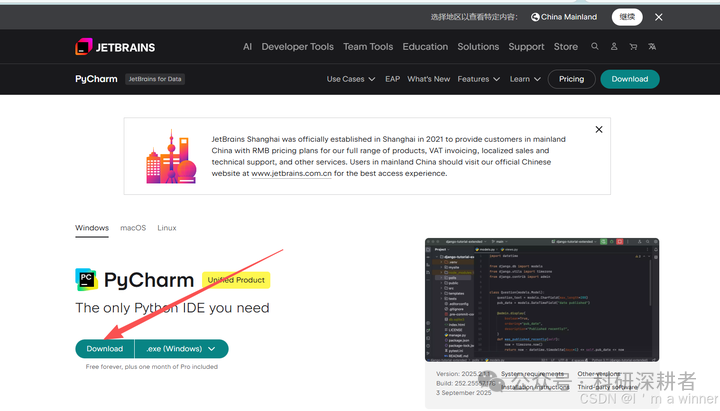Switch to the Linux tab
Screen dimensions: 720x411
pyautogui.click(x=167, y=228)
